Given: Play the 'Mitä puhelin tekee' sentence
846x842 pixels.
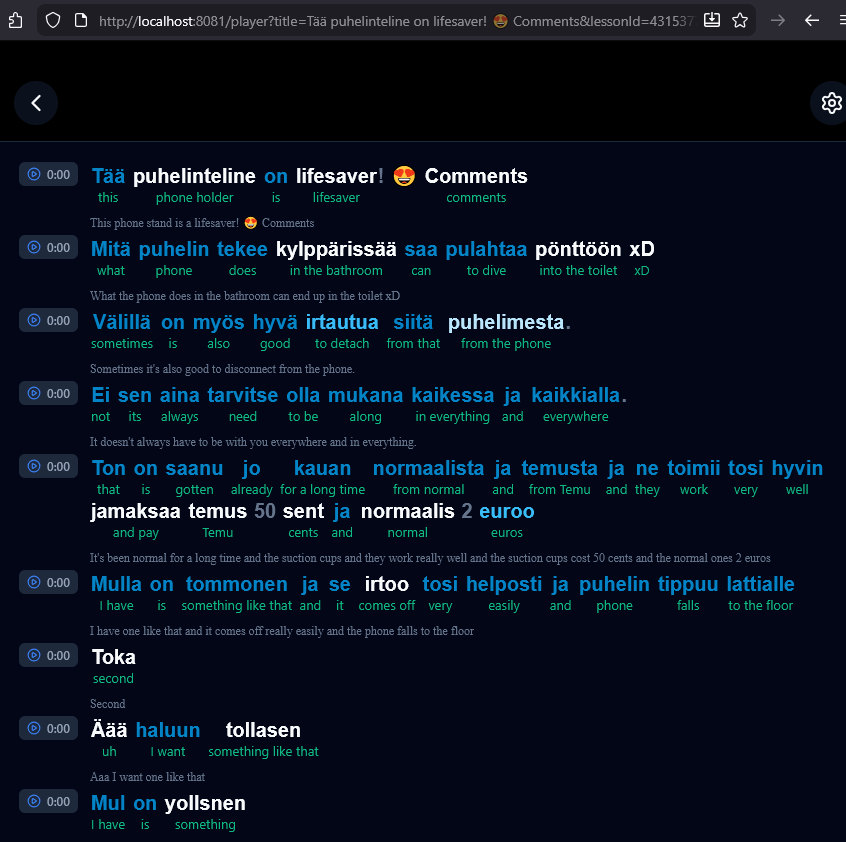Looking at the screenshot, I should 49,247.
